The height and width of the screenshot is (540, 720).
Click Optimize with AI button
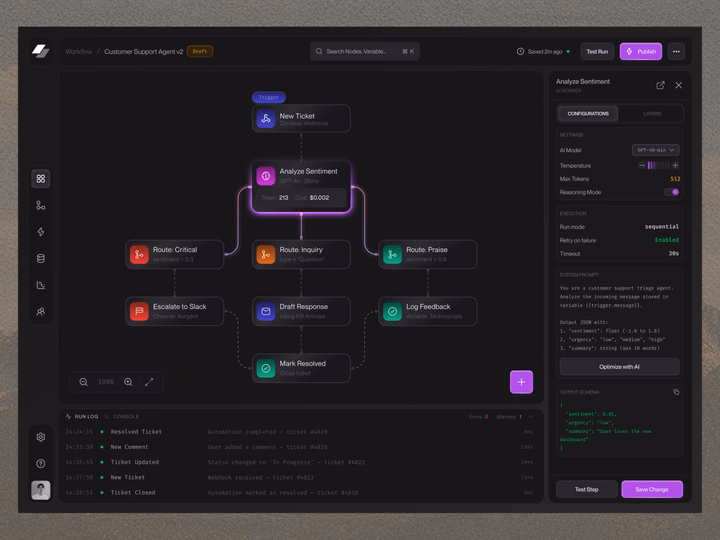[x=619, y=366]
